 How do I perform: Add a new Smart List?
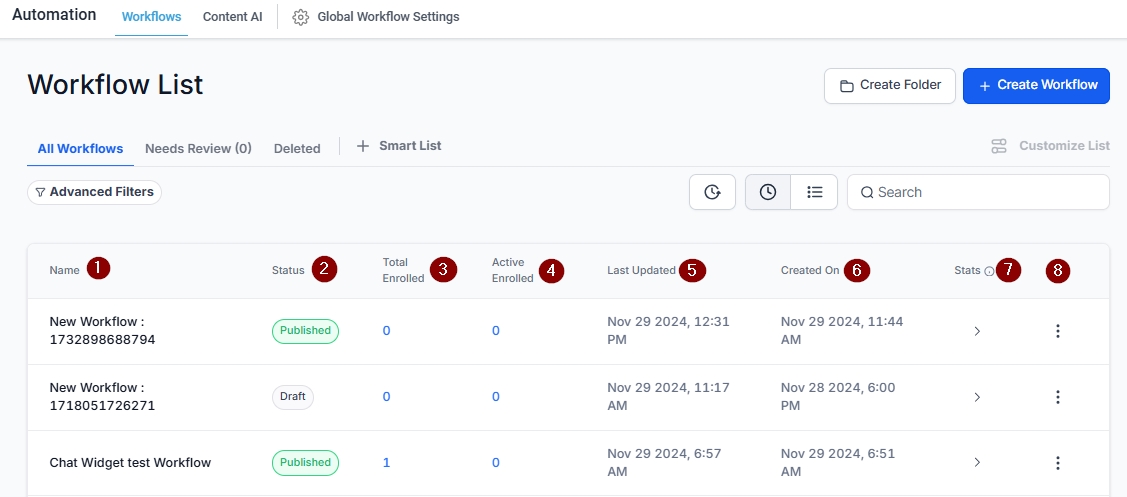click(399, 146)
